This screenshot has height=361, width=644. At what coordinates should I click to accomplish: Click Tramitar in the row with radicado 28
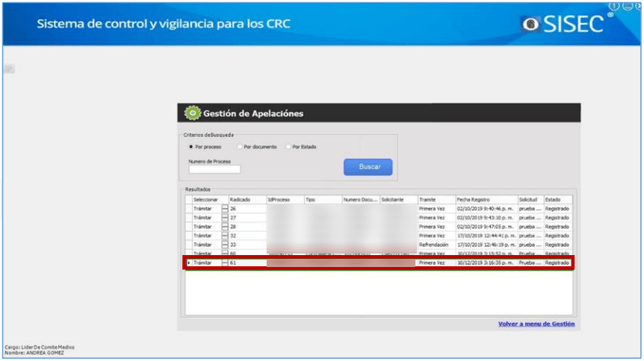[202, 227]
